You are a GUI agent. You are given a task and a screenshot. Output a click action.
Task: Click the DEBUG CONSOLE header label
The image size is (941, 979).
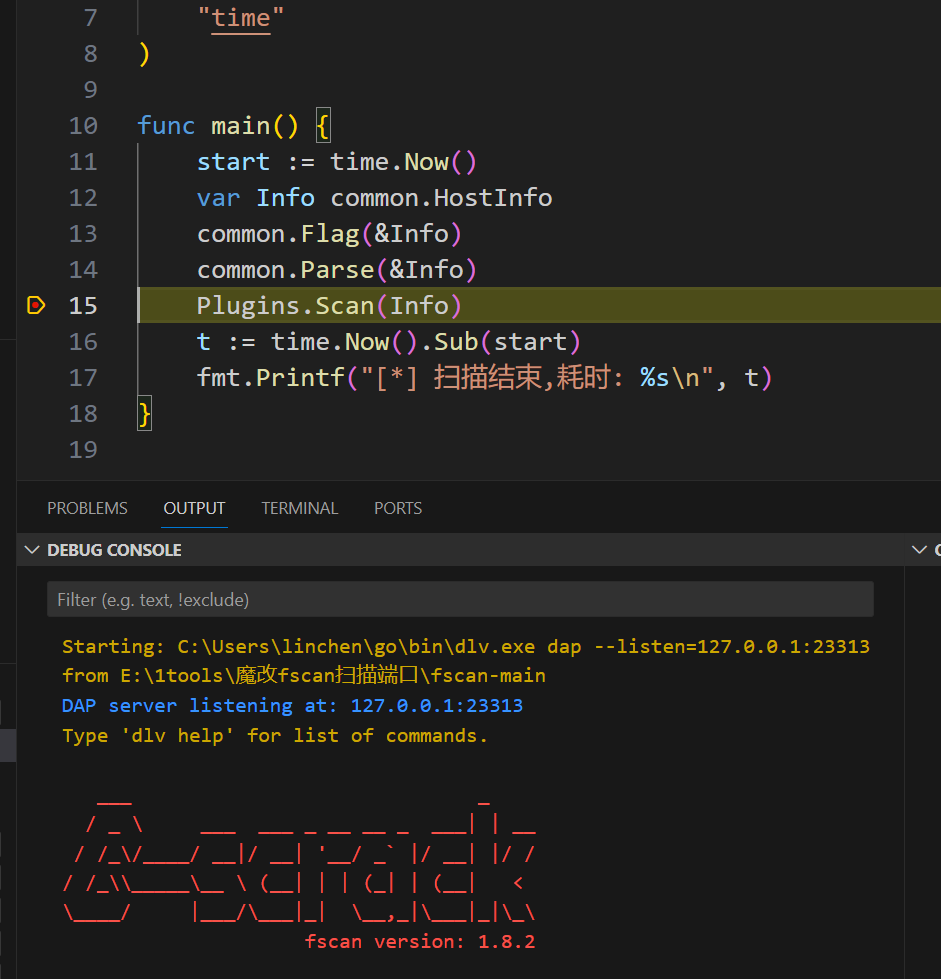click(114, 550)
